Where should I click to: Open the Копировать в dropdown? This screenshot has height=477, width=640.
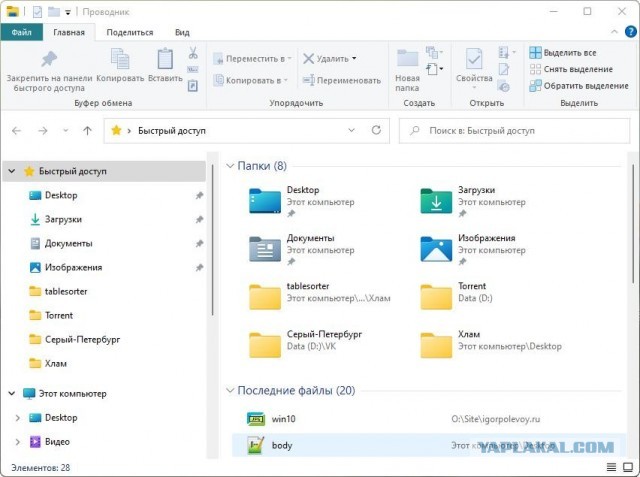coord(251,80)
